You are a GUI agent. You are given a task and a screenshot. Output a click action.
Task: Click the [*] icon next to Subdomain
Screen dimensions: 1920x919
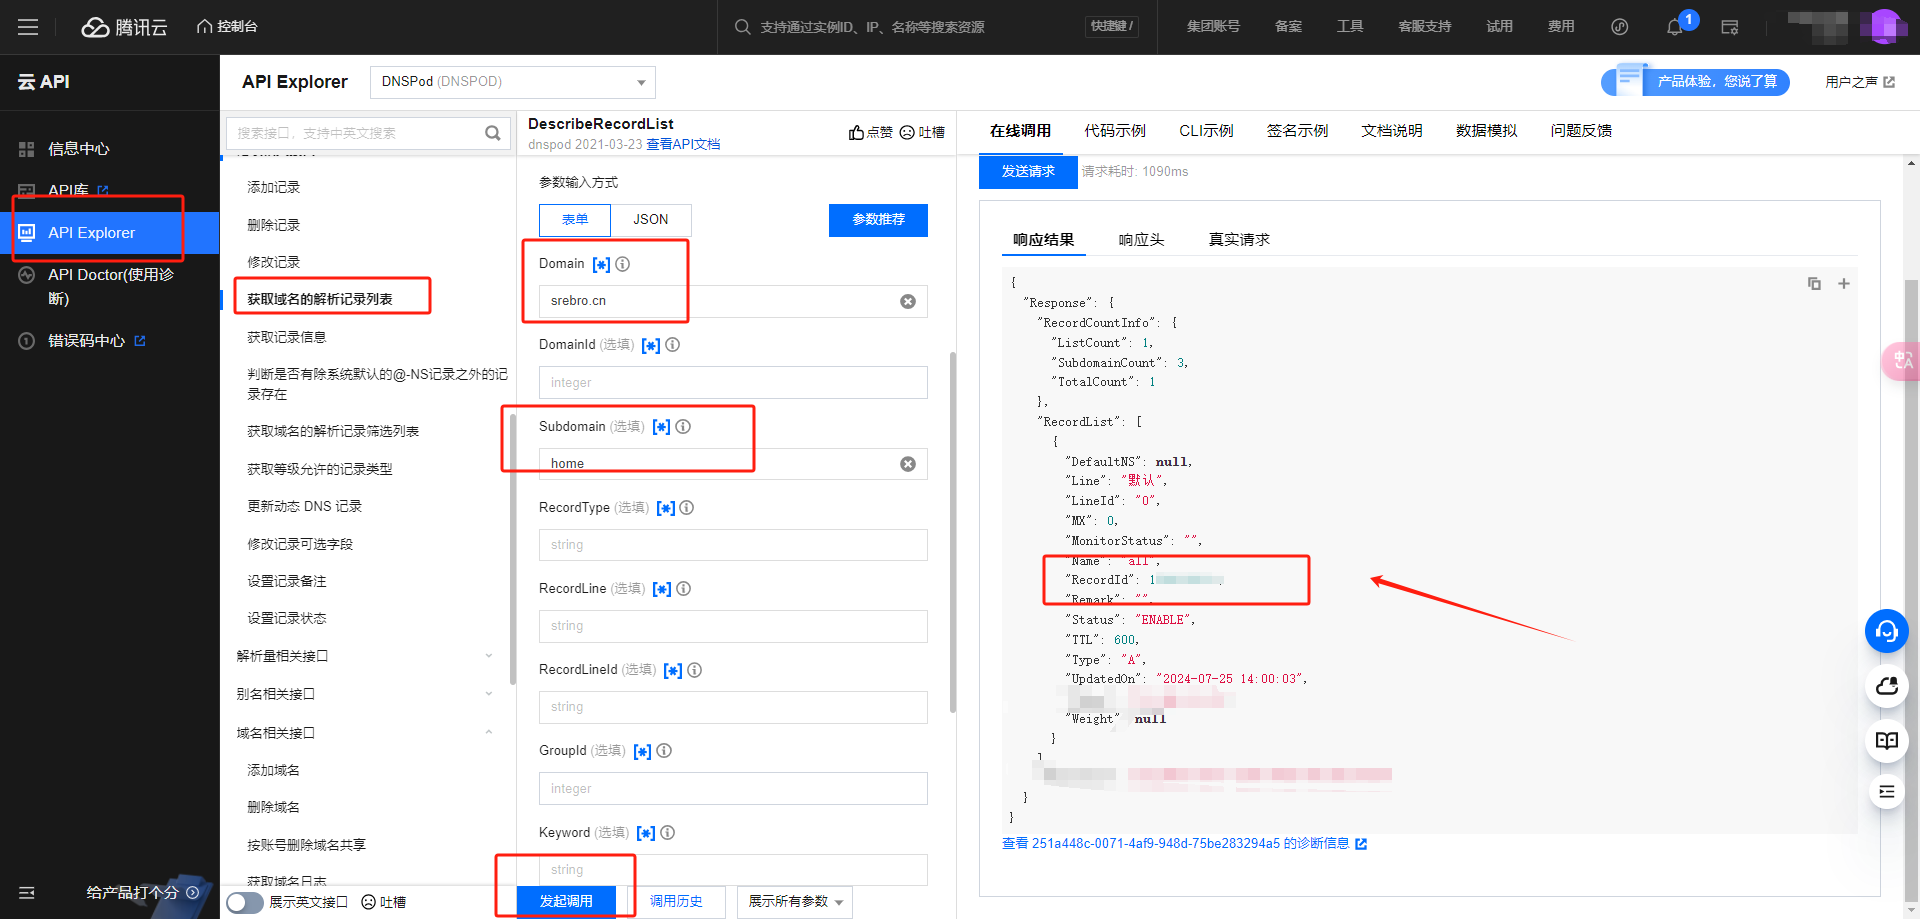click(x=661, y=427)
